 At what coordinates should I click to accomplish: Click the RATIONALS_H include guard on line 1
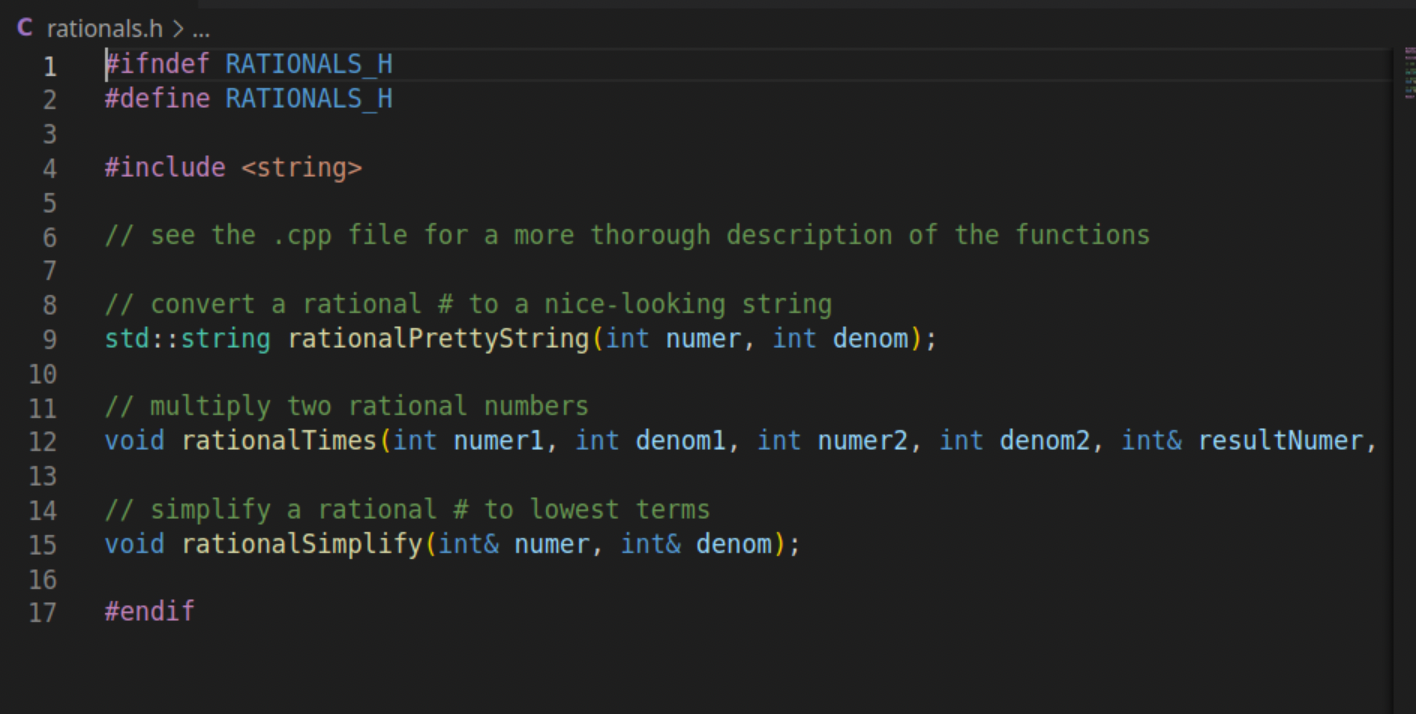point(307,64)
